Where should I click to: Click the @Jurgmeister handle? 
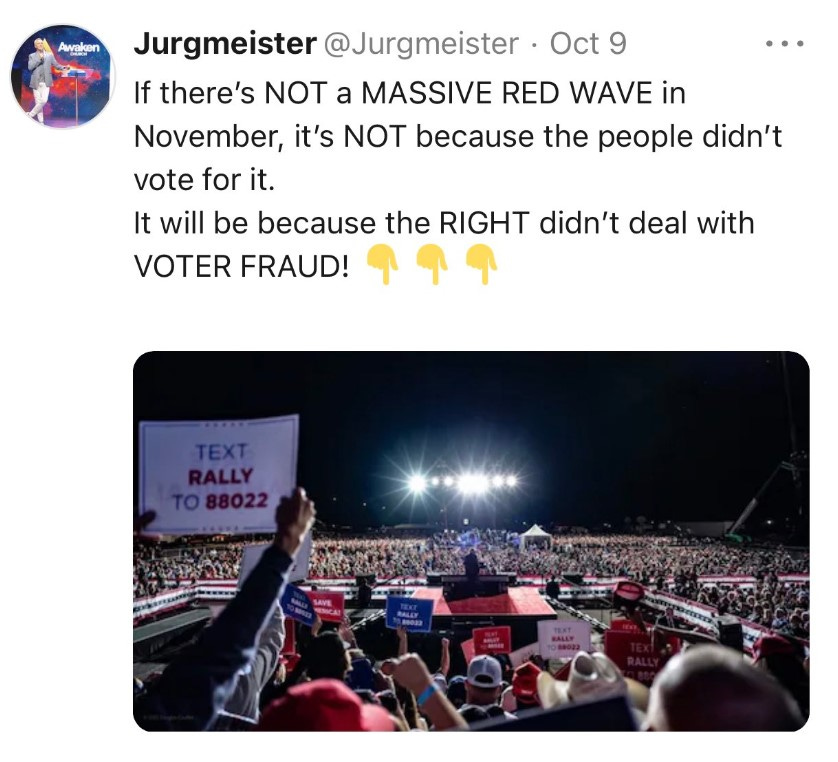[422, 44]
